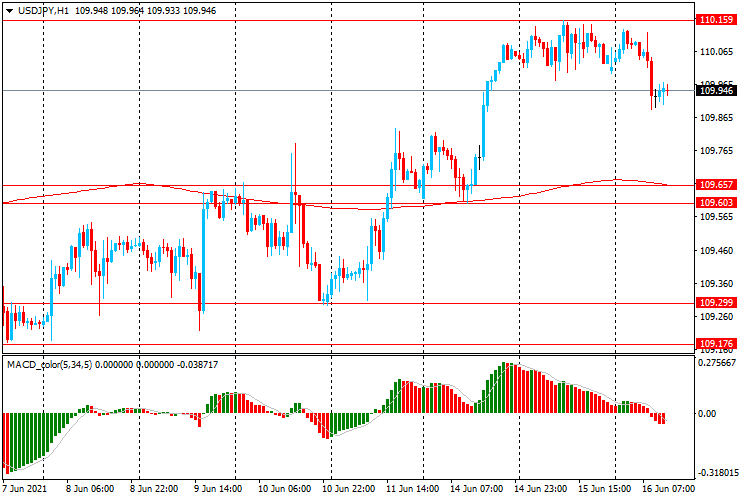The image size is (740, 500).
Task: Click the red 109.299 level price label
Action: (x=716, y=303)
